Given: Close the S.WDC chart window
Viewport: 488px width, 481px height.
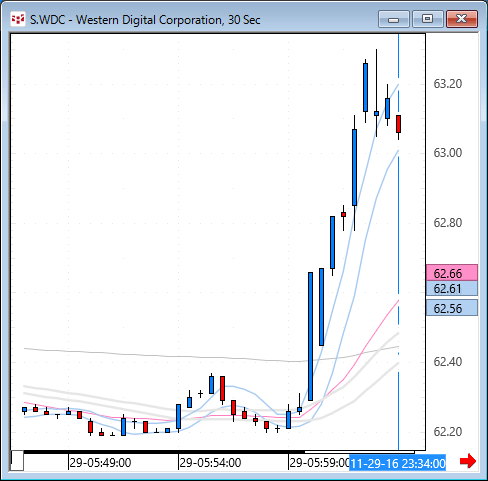Looking at the screenshot, I should [462, 19].
